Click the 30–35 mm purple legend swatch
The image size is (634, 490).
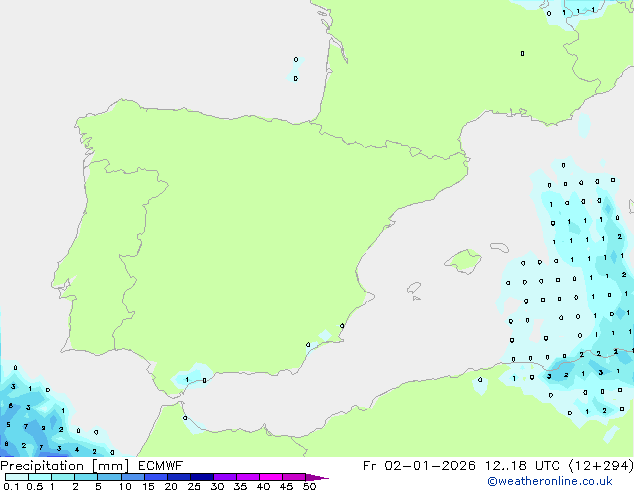click(x=225, y=477)
